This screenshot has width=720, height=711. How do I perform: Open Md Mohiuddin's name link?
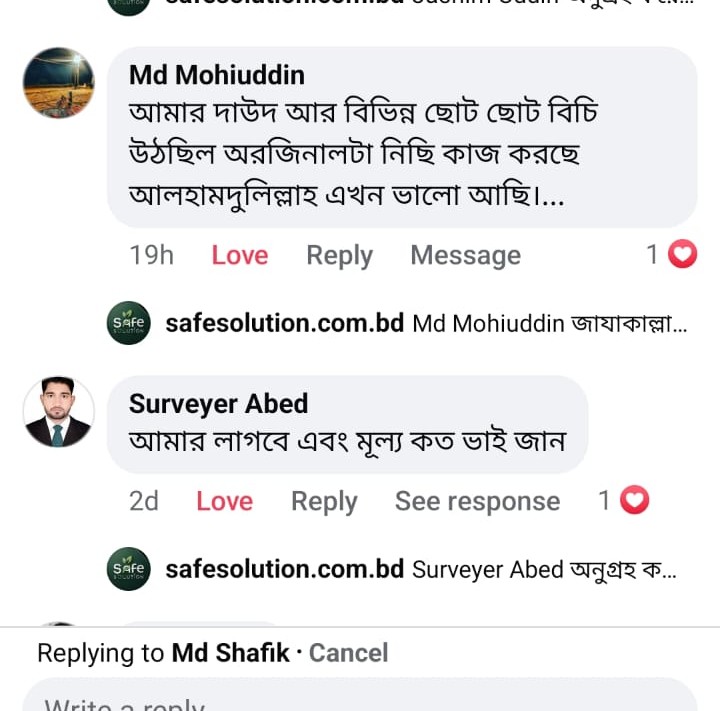coord(217,75)
